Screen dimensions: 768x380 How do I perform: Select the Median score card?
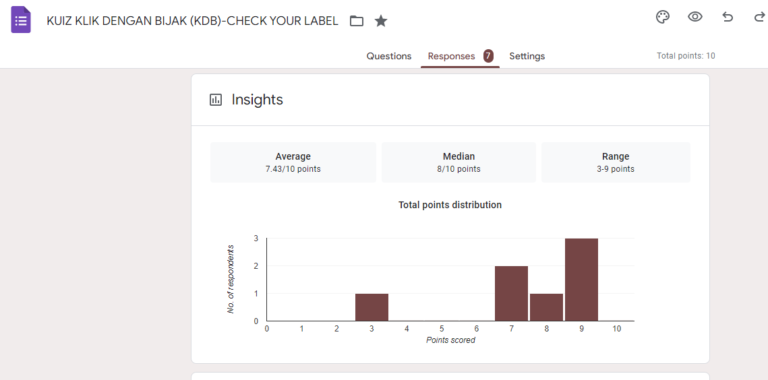pyautogui.click(x=459, y=163)
